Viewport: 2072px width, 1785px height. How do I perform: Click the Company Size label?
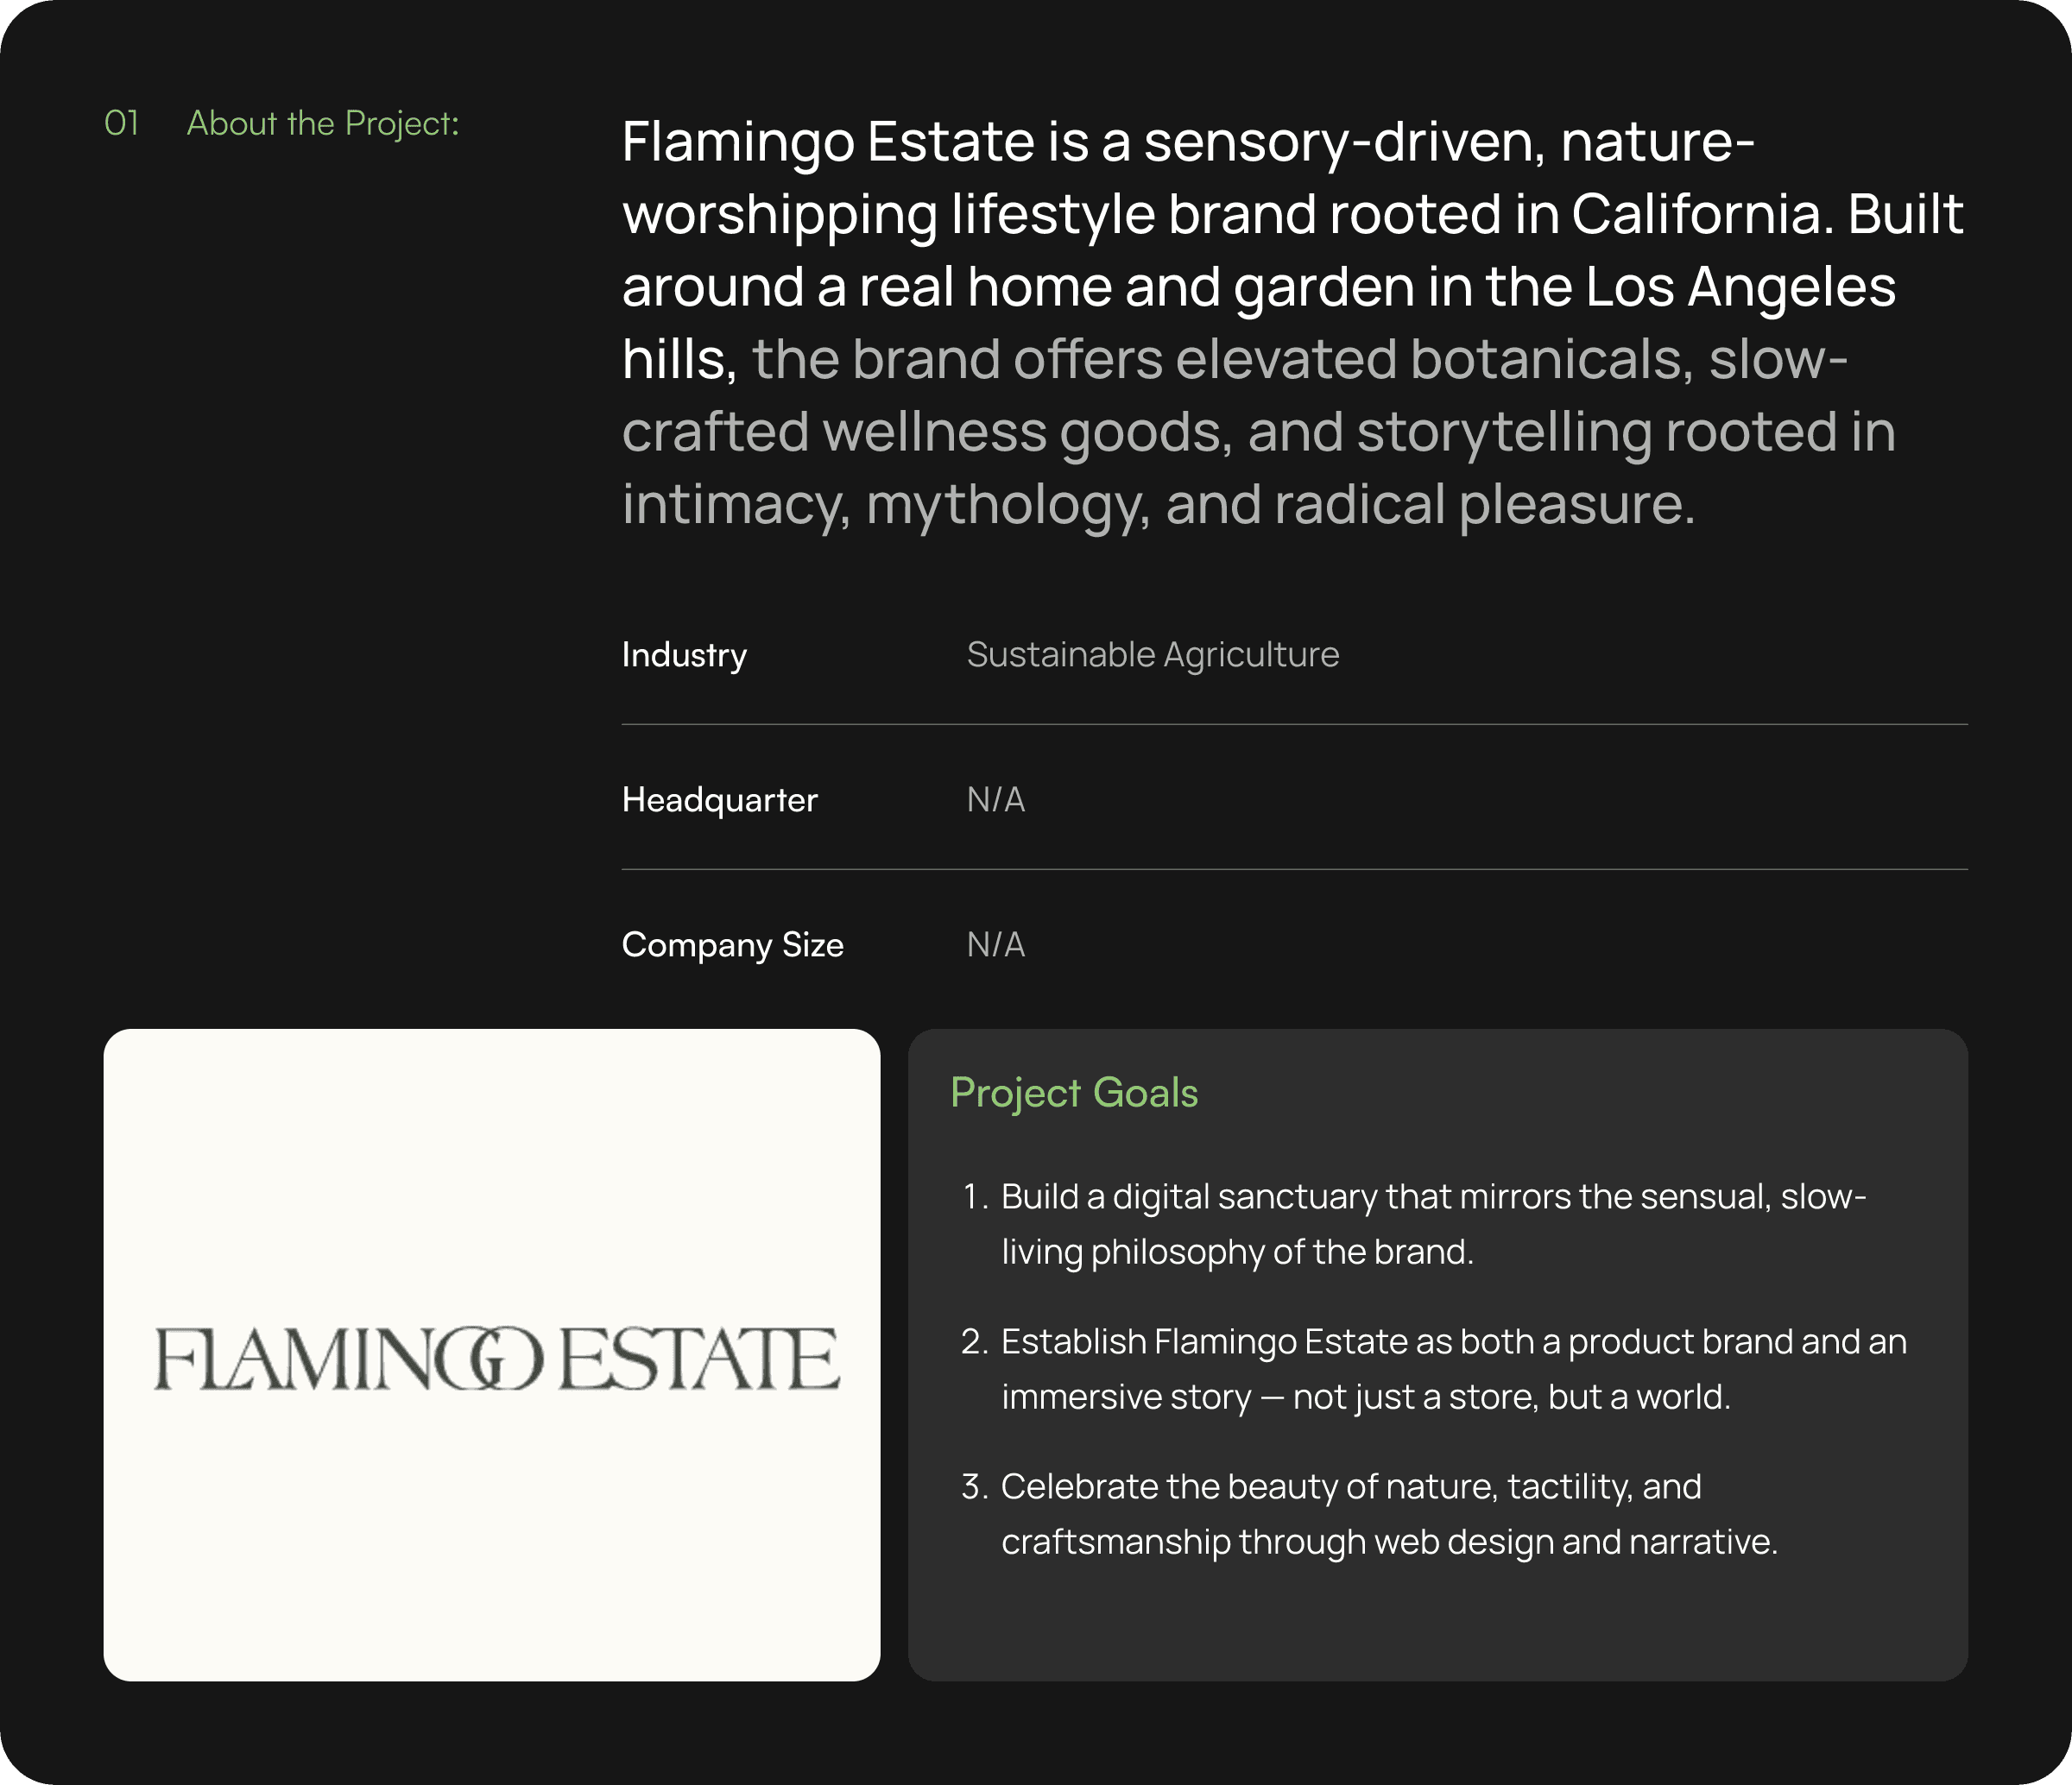click(733, 945)
